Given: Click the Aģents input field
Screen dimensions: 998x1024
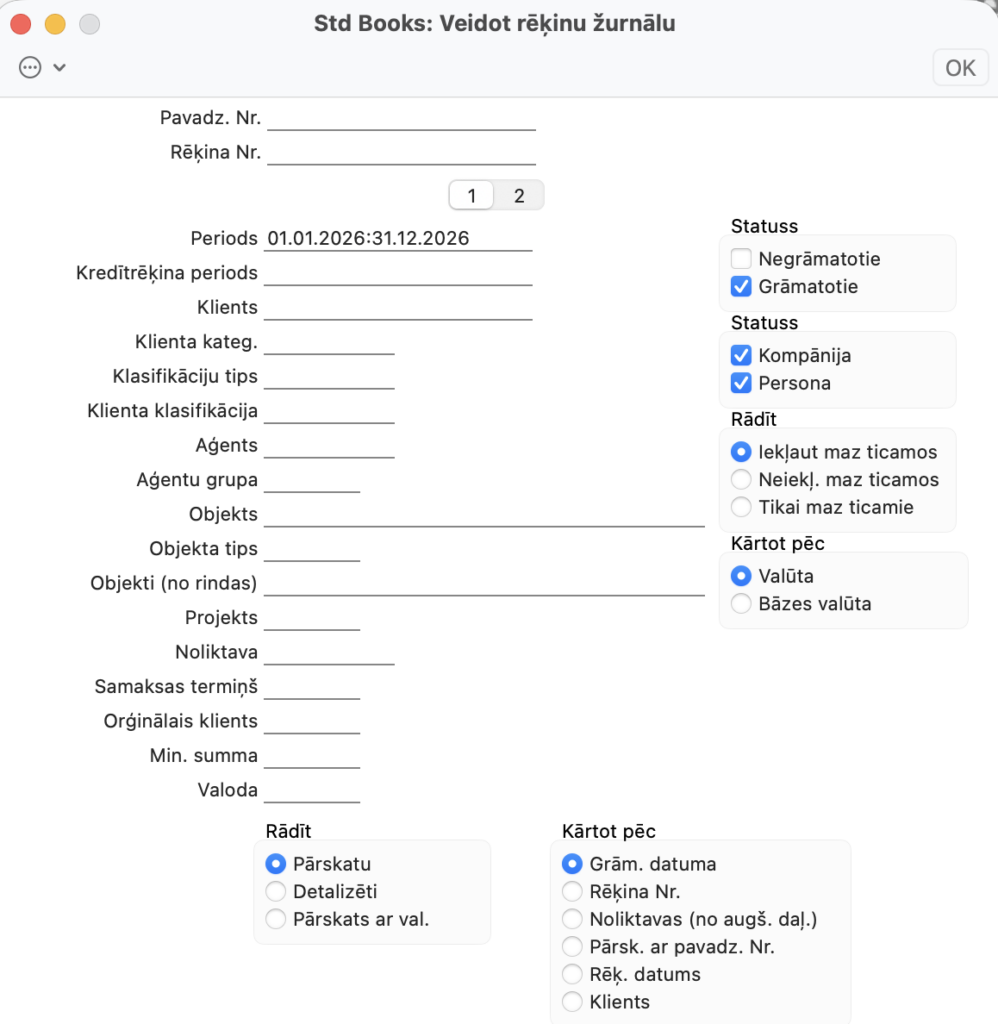Looking at the screenshot, I should pos(329,445).
